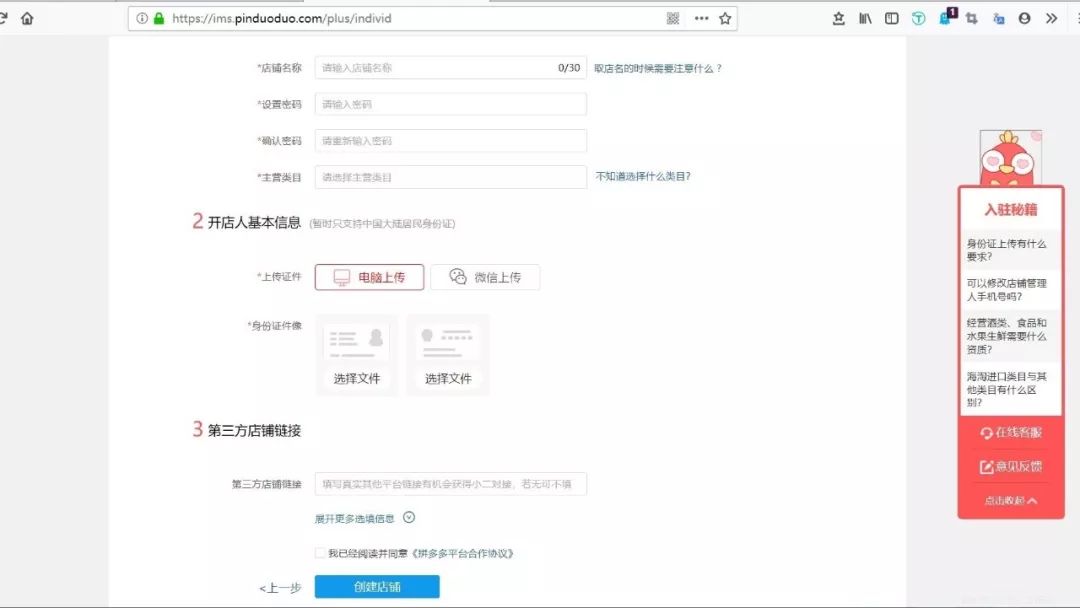Image resolution: width=1080 pixels, height=608 pixels.
Task: Choose file for ID card front image
Action: [x=357, y=356]
